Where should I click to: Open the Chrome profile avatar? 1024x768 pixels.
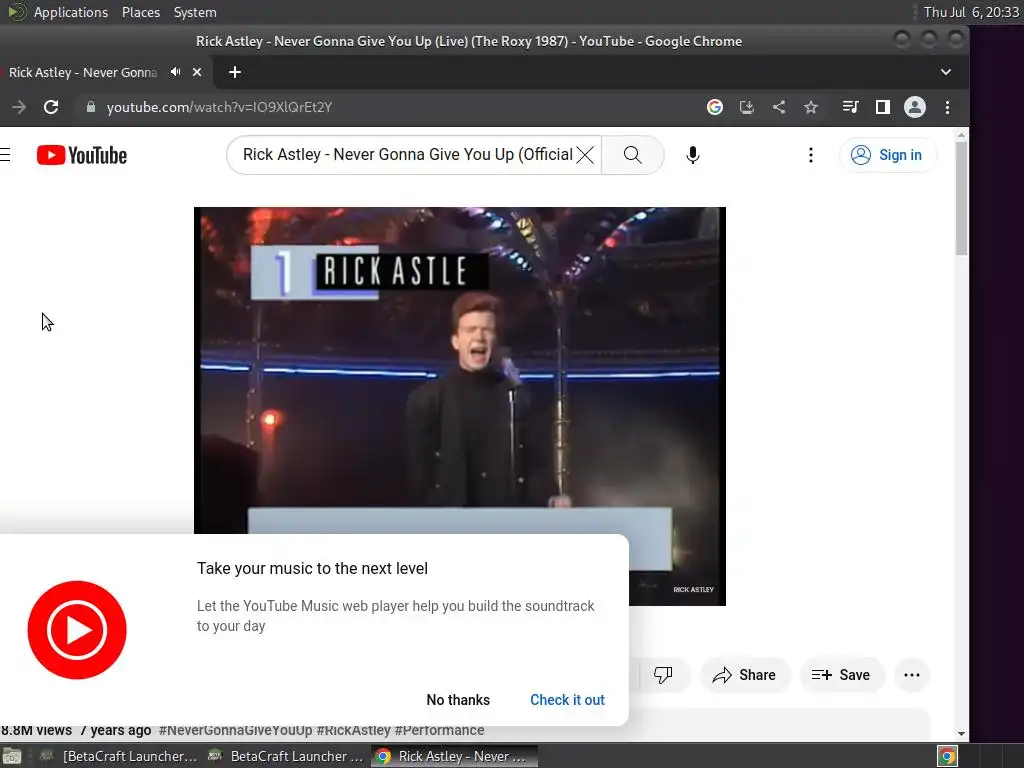[914, 107]
